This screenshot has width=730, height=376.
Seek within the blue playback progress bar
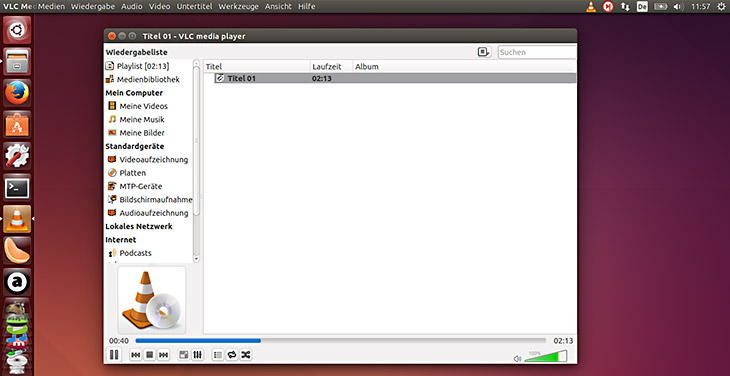[340, 341]
